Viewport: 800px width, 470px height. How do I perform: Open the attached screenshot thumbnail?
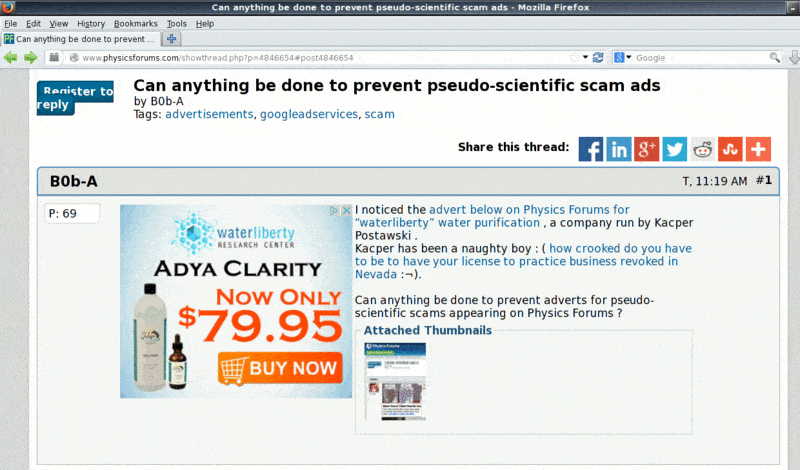(395, 381)
